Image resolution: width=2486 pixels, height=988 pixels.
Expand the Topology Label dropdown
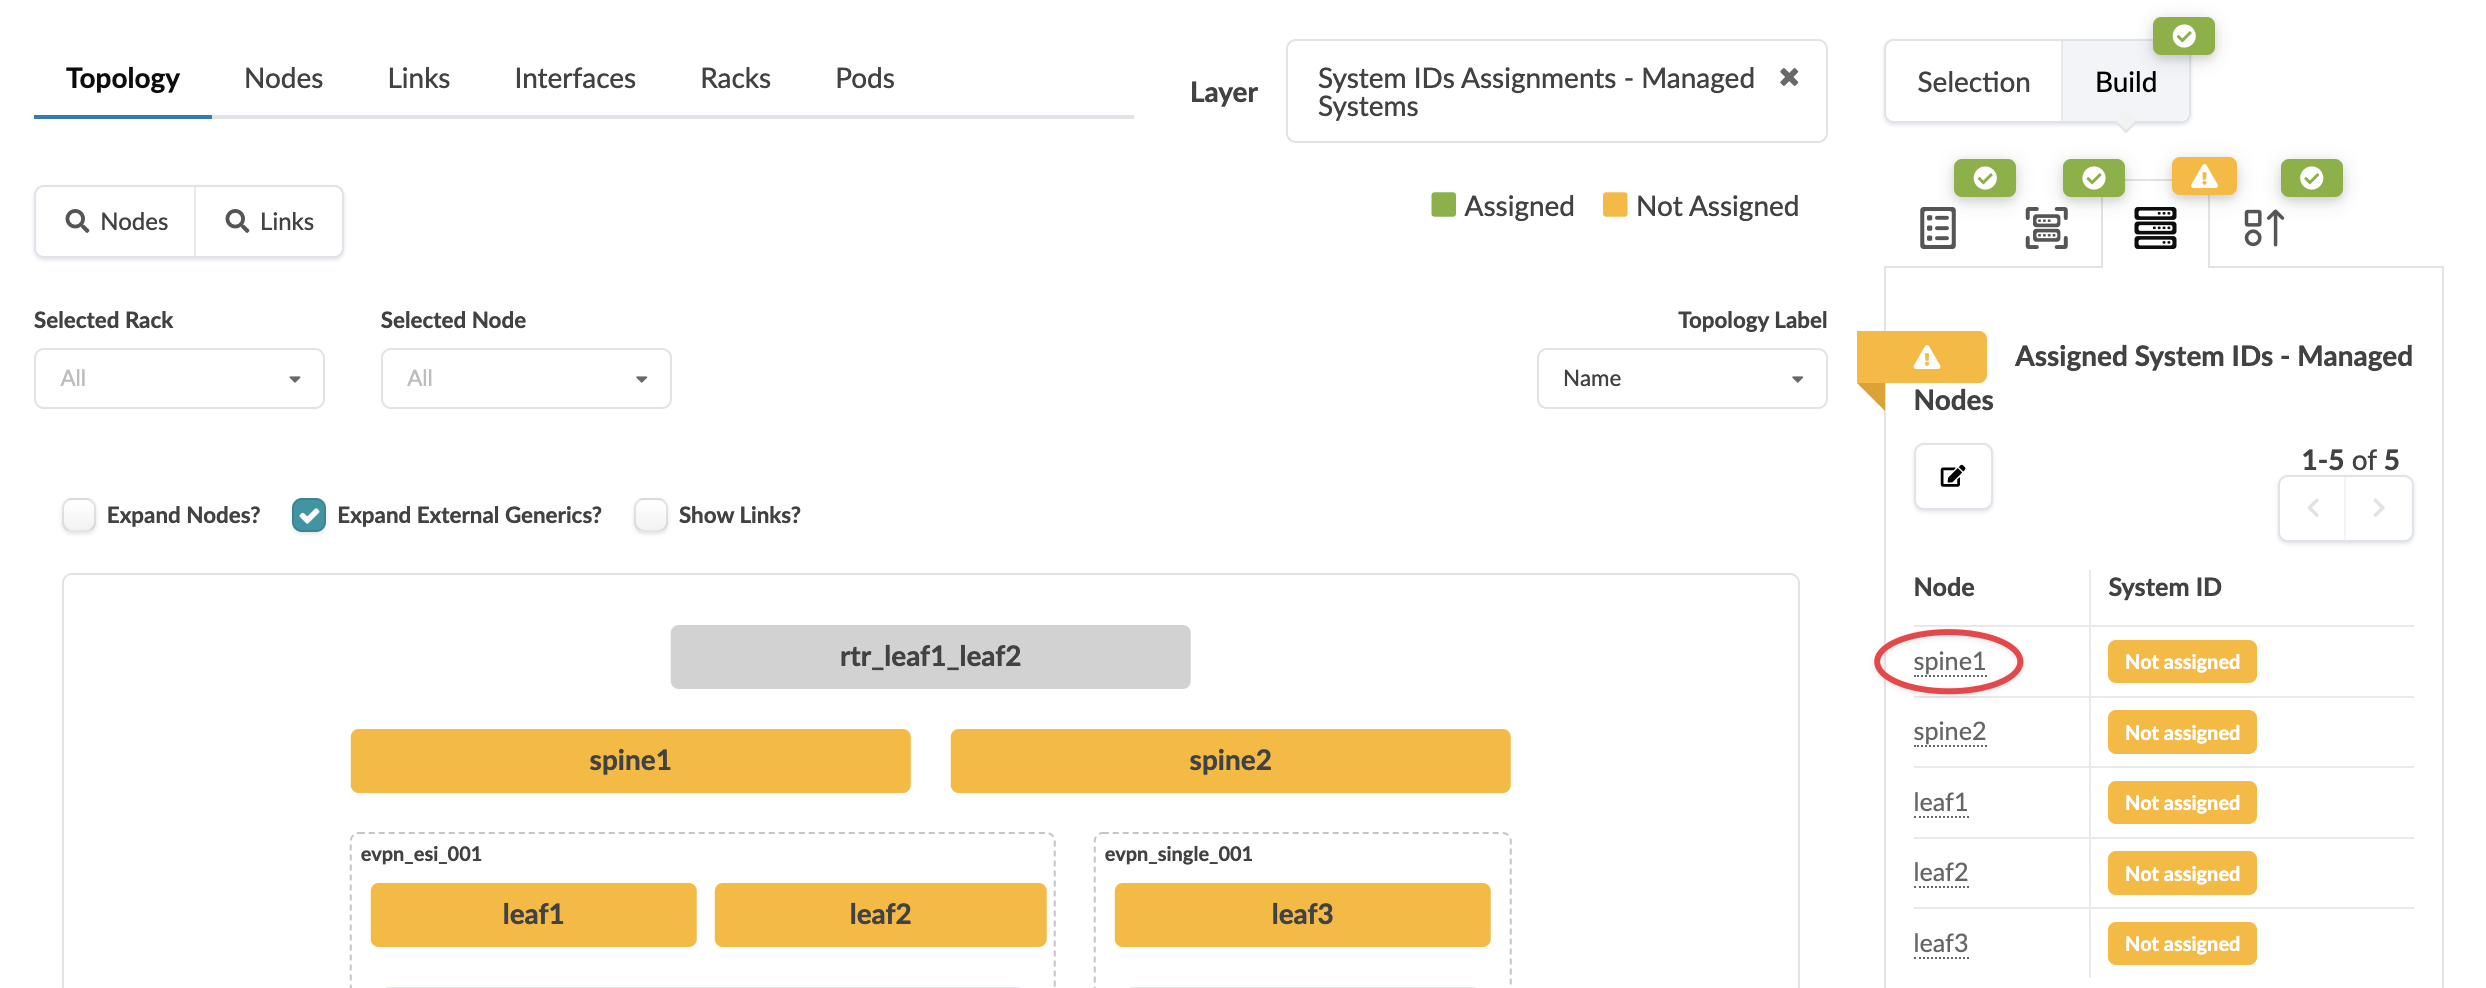(x=1681, y=378)
